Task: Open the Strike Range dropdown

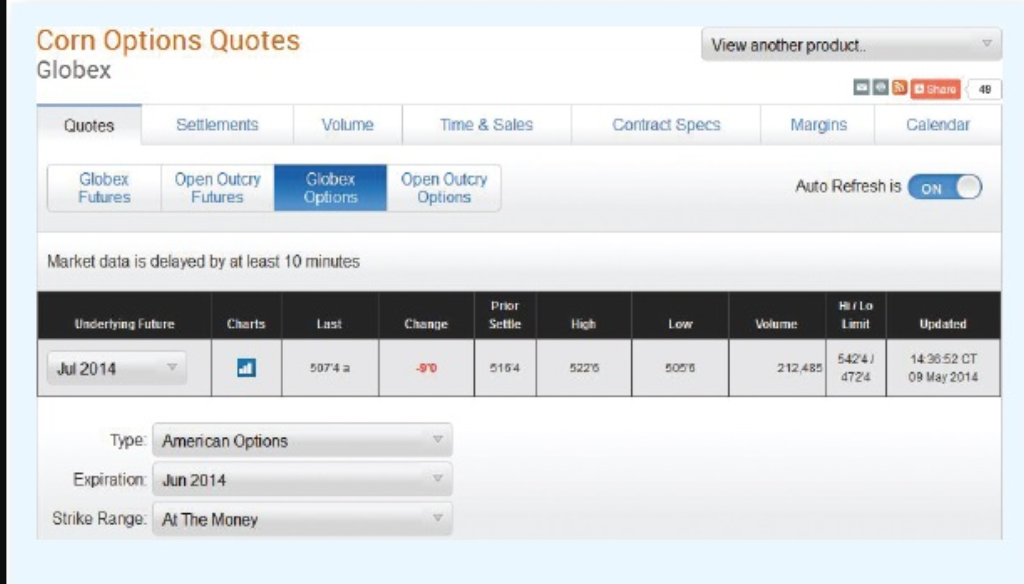Action: (x=298, y=519)
